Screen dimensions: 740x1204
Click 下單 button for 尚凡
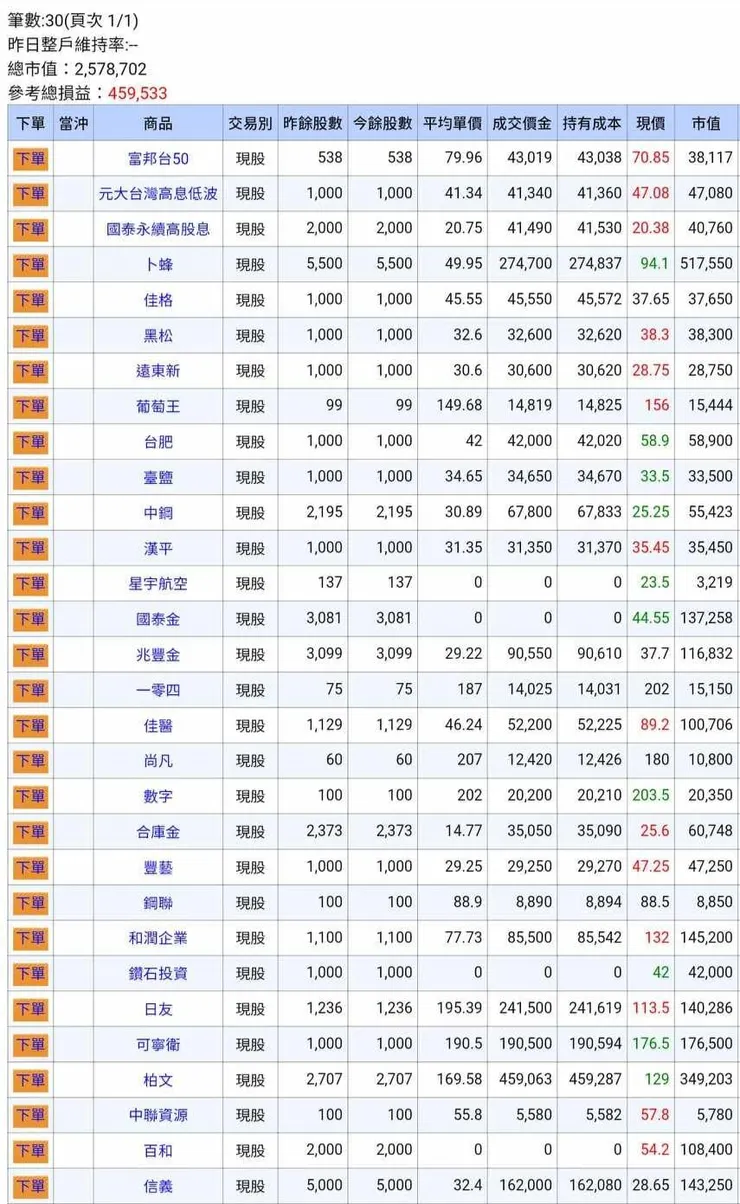[30, 761]
